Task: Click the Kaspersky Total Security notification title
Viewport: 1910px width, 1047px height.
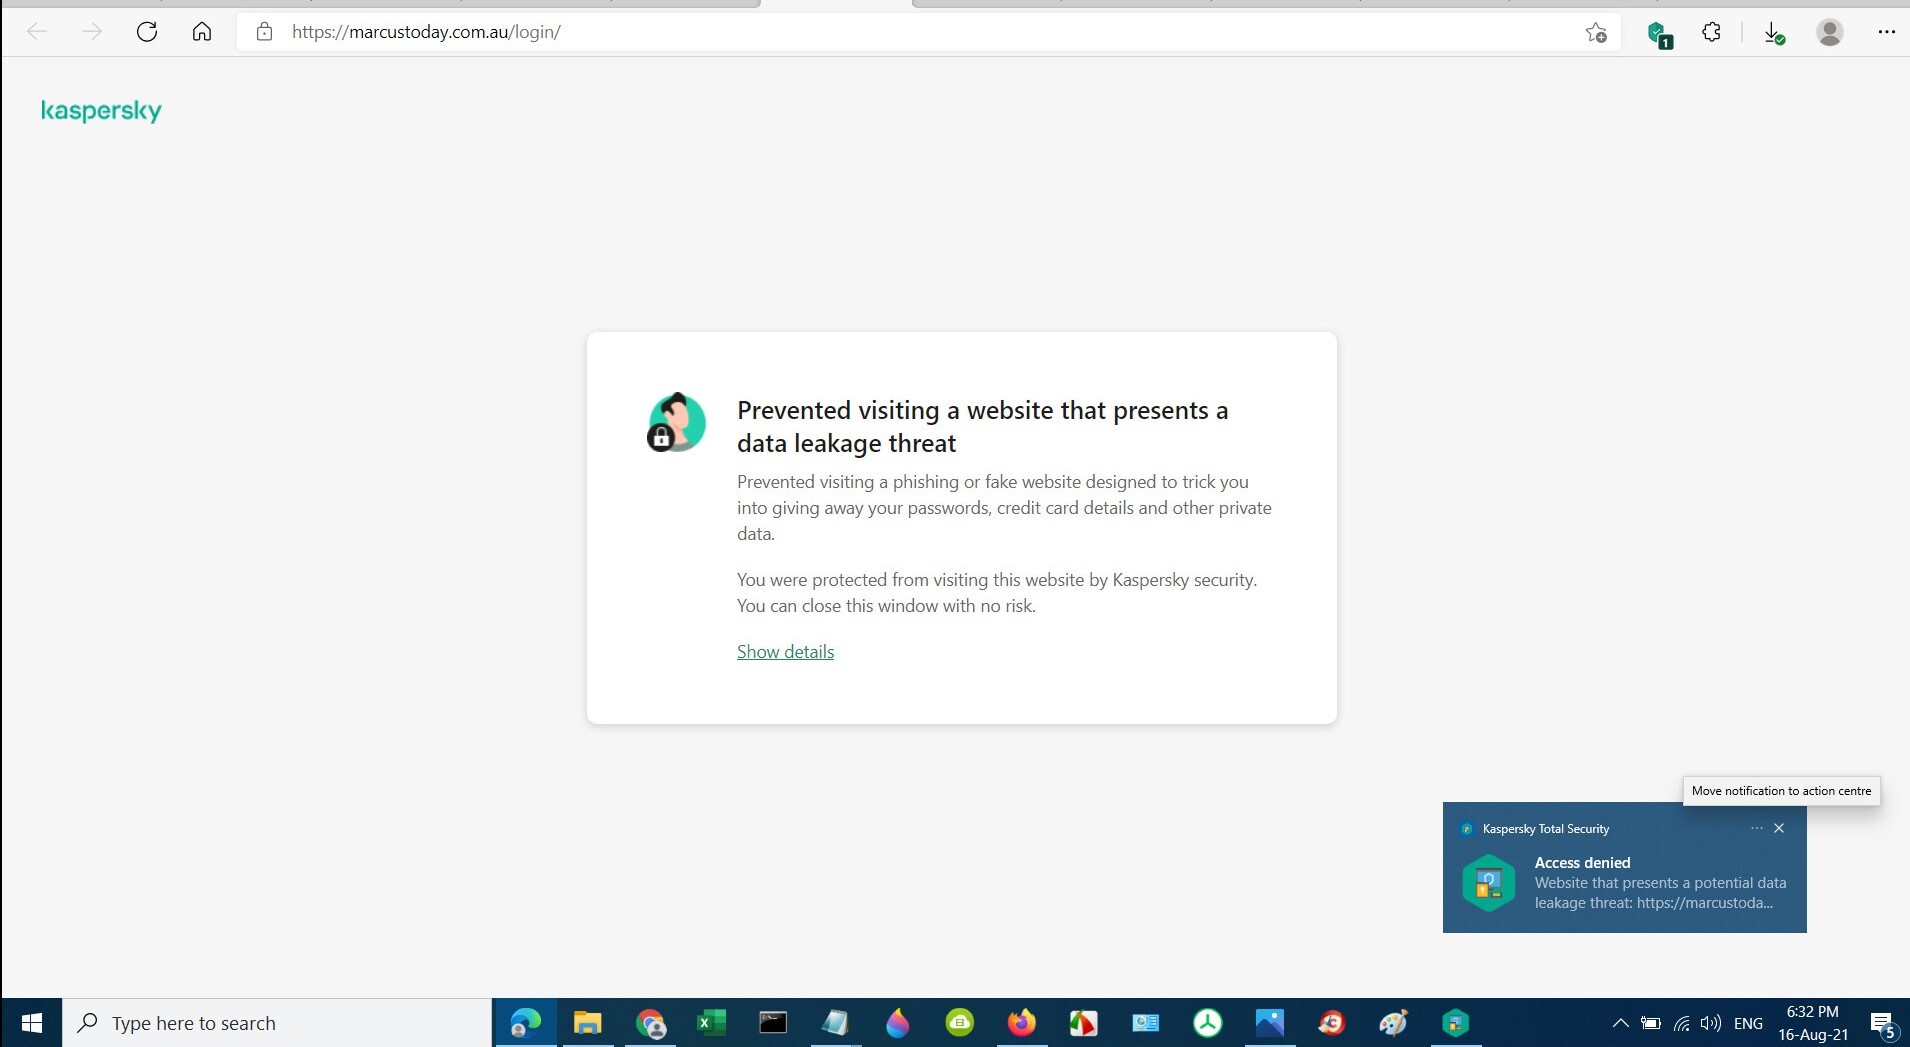Action: 1546,829
